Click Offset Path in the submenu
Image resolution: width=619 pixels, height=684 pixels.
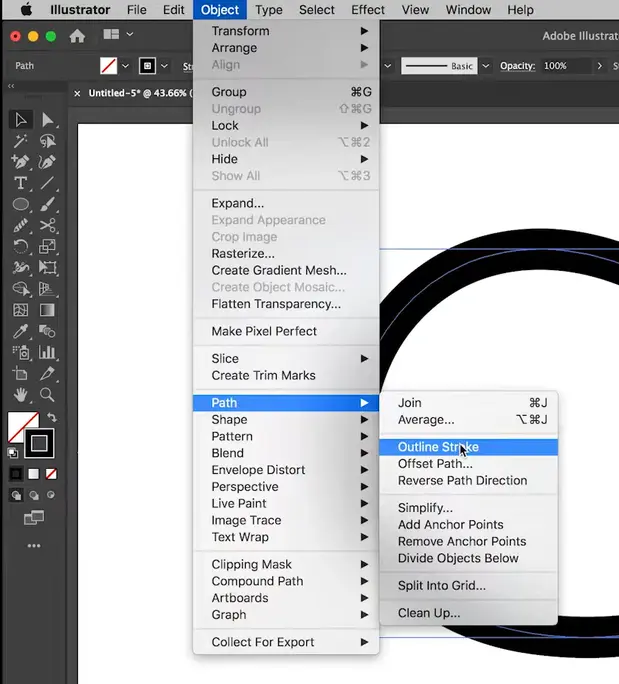click(x=435, y=464)
